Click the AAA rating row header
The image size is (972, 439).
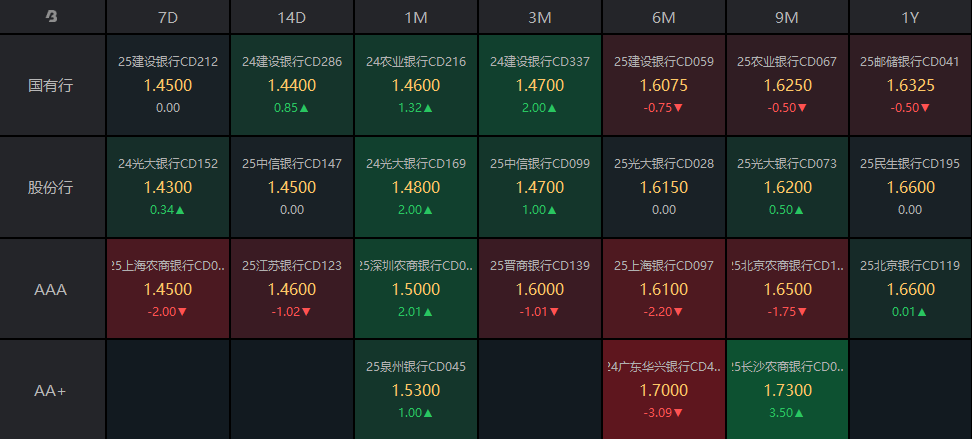point(52,289)
